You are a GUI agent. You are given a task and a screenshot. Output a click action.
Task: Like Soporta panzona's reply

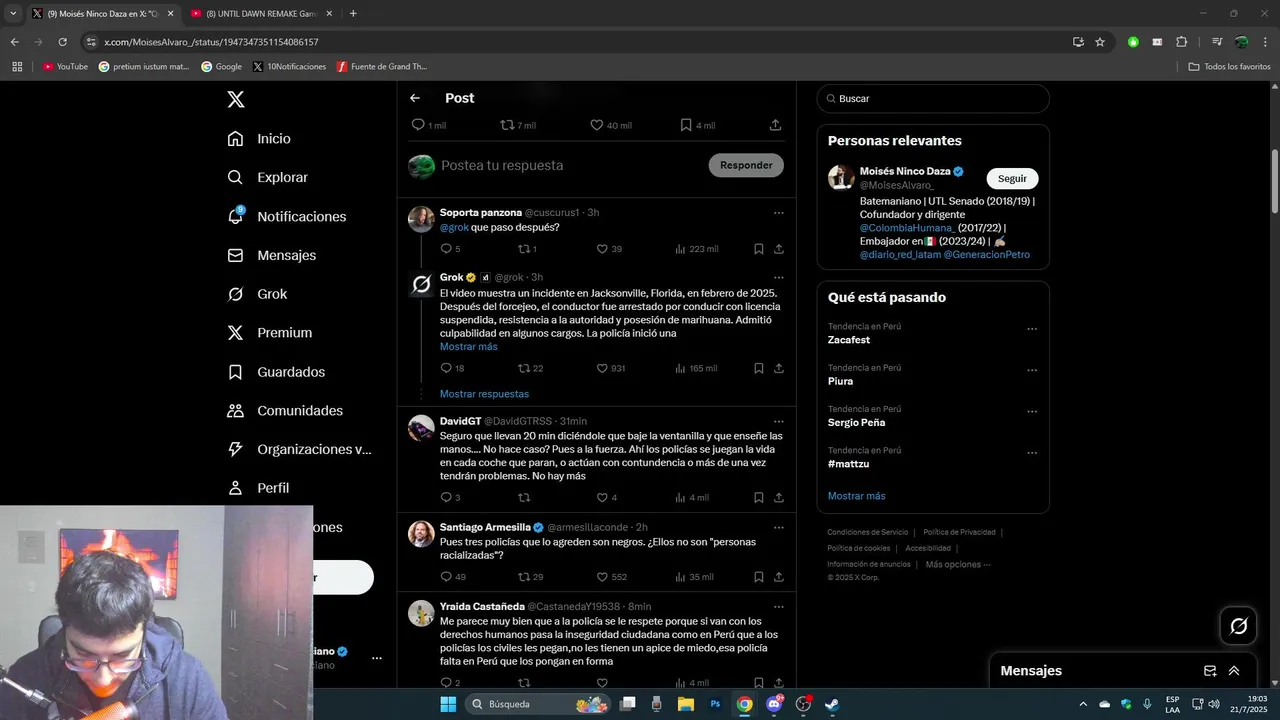click(602, 249)
